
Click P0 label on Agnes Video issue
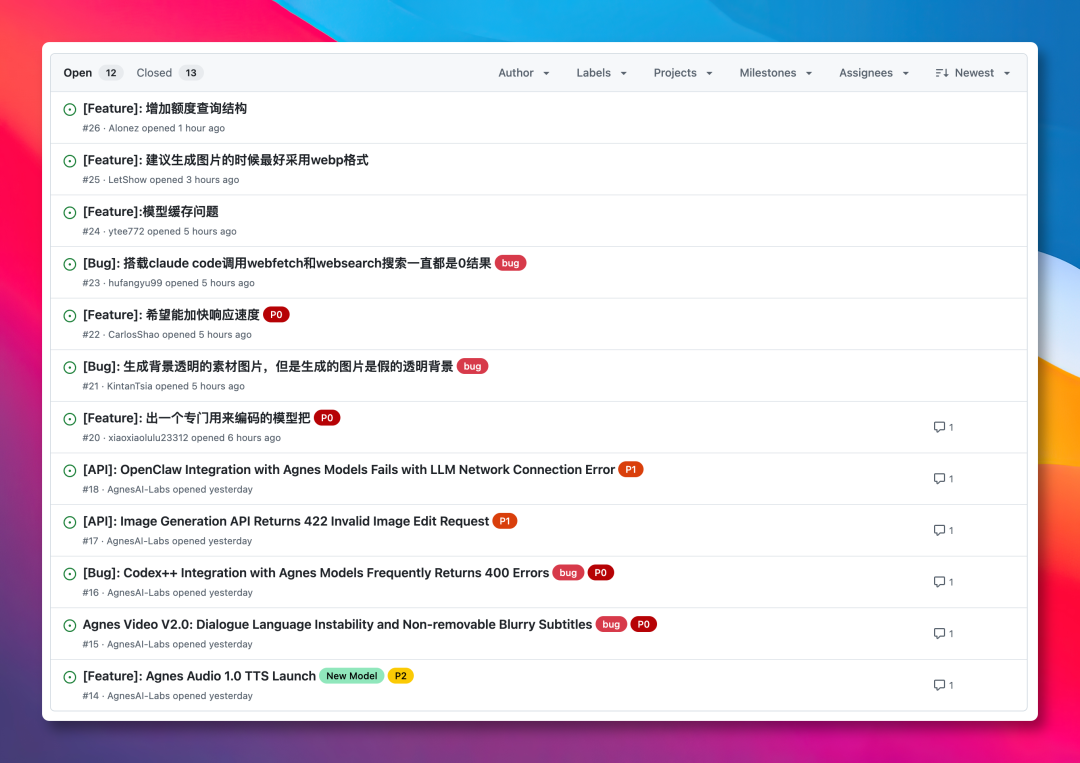coord(643,625)
